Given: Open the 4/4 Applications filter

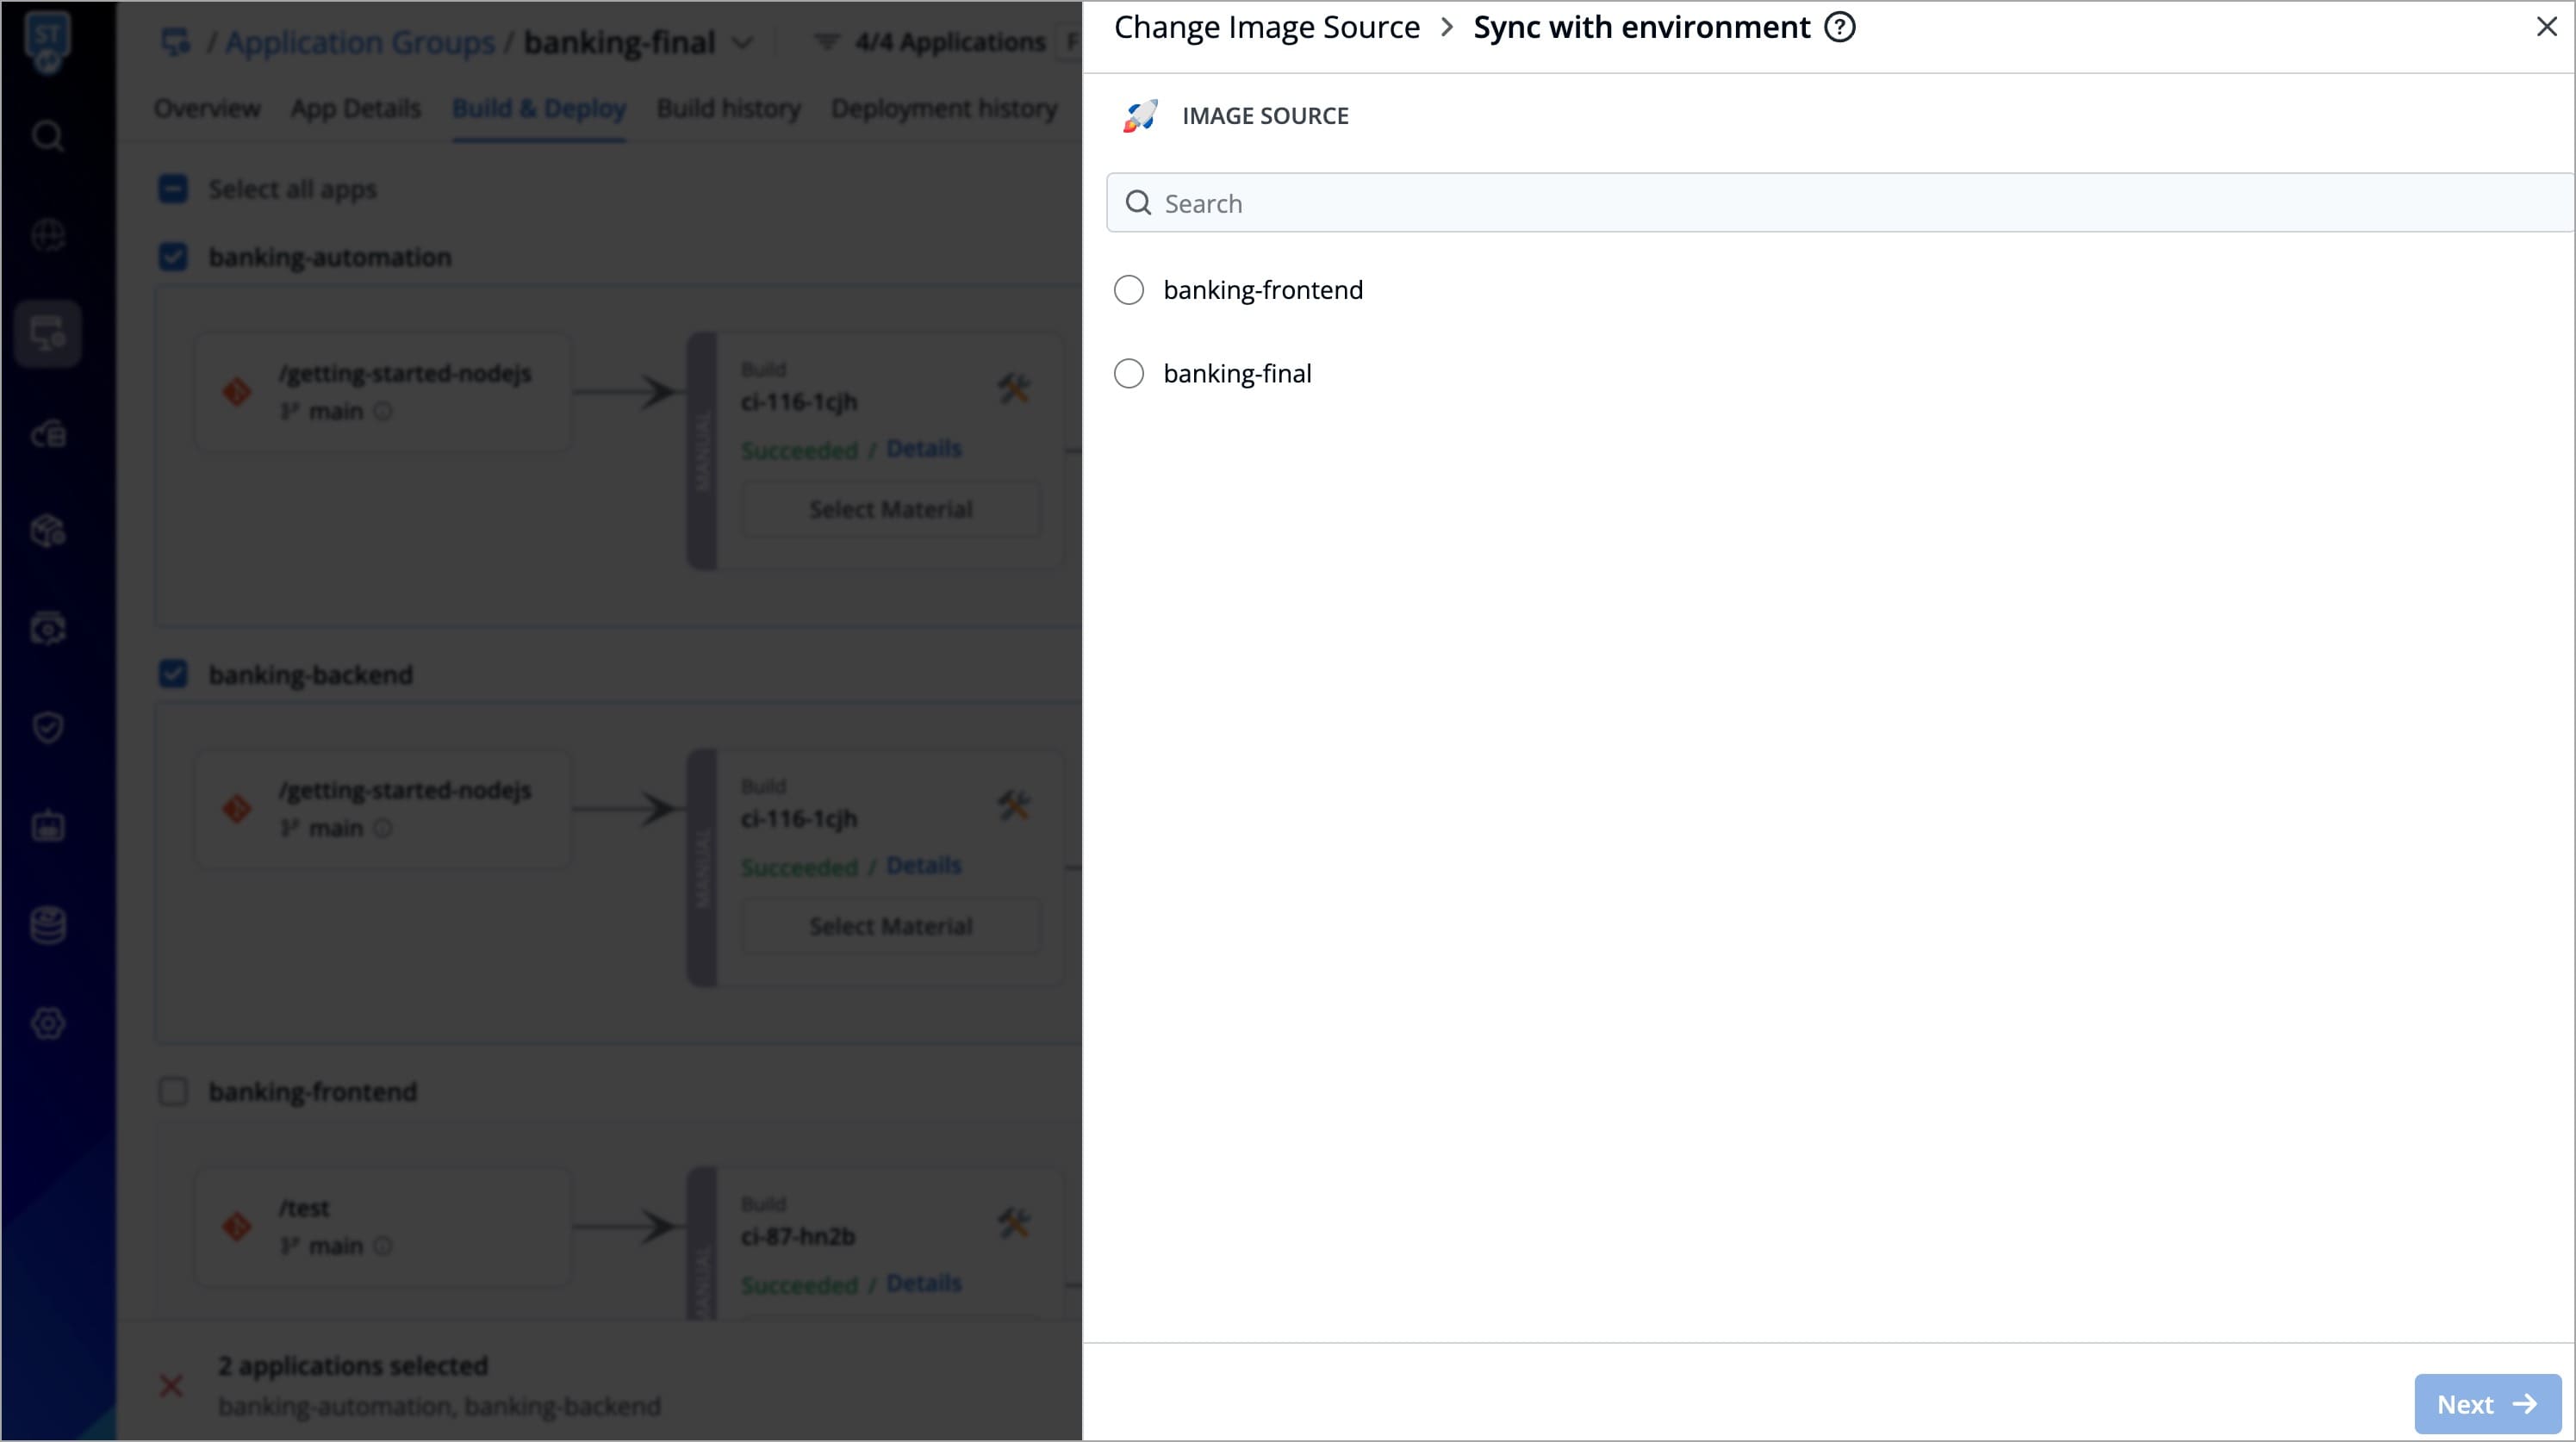Looking at the screenshot, I should coord(930,43).
